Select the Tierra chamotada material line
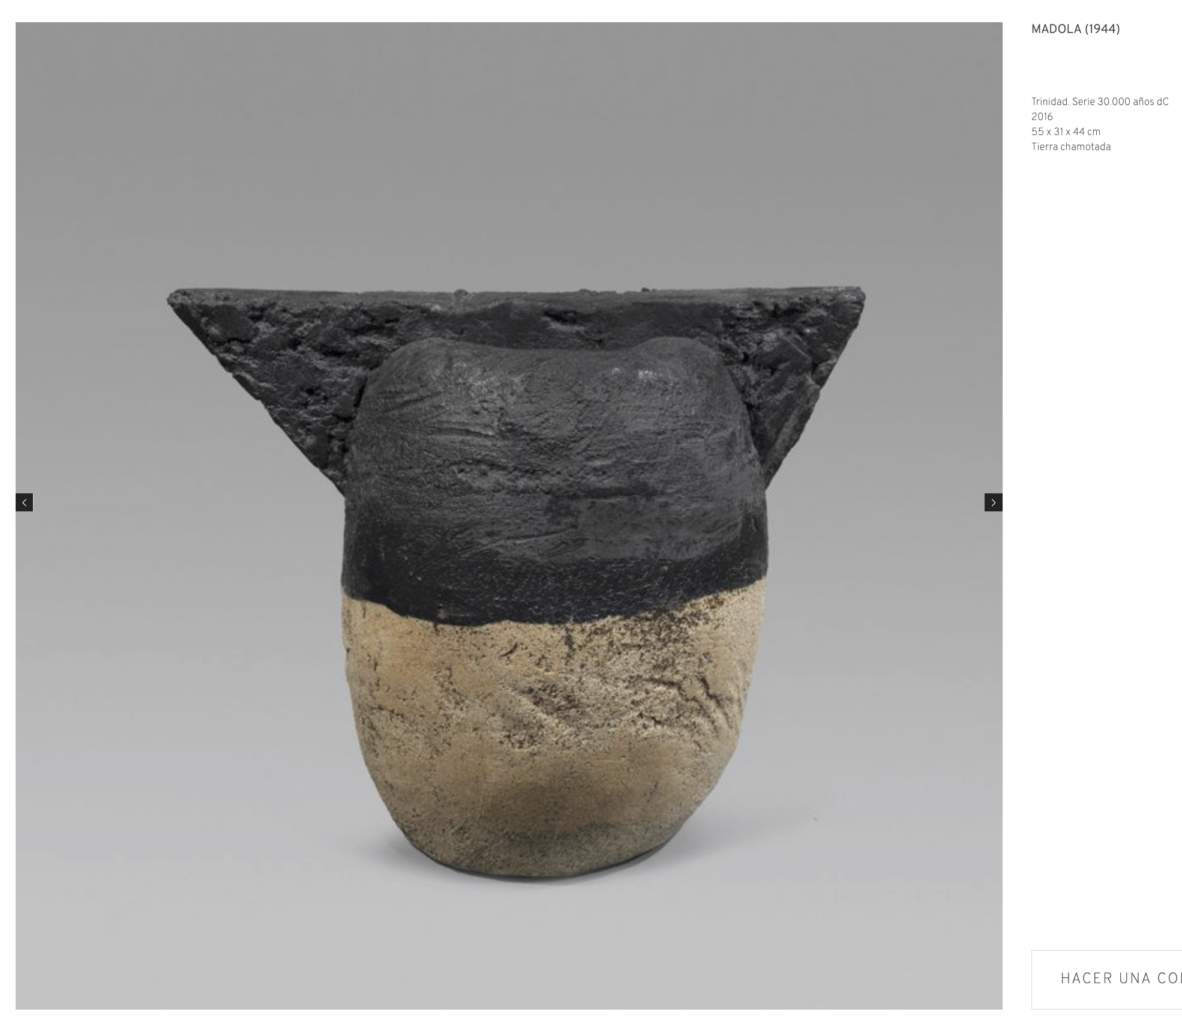Screen dimensions: 1182x1024 1070,147
